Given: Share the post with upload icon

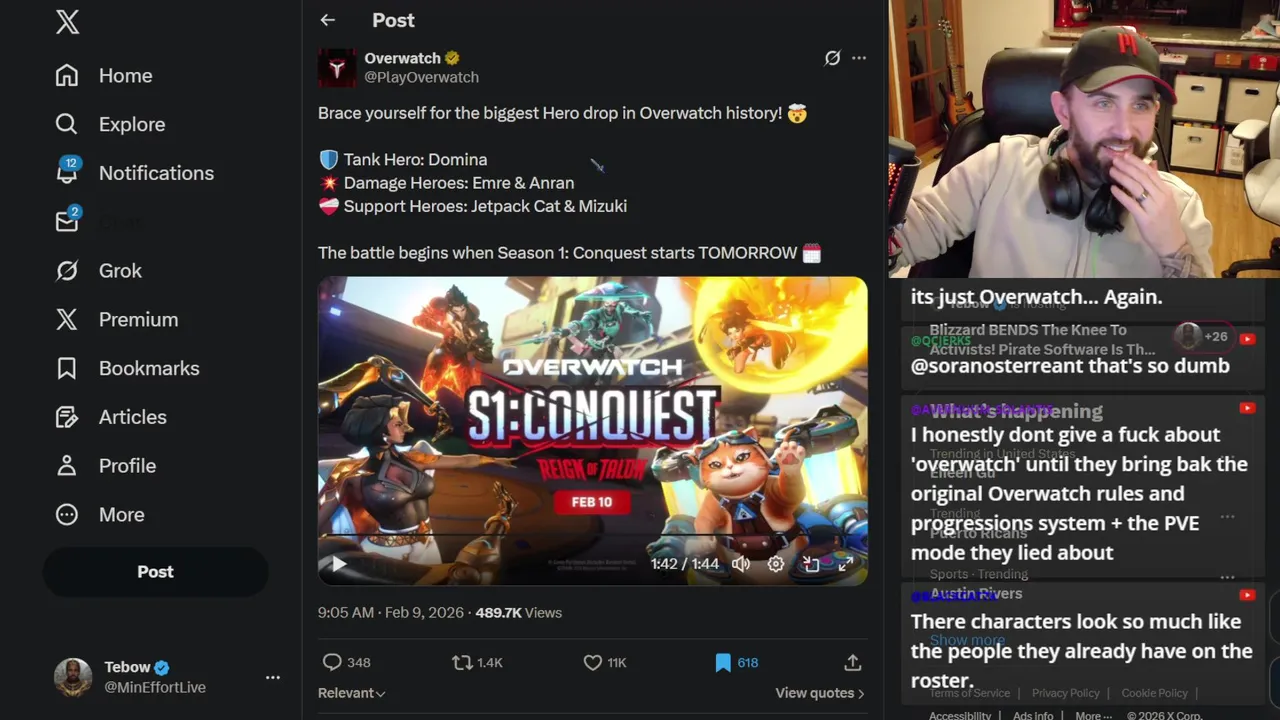Looking at the screenshot, I should tap(852, 662).
